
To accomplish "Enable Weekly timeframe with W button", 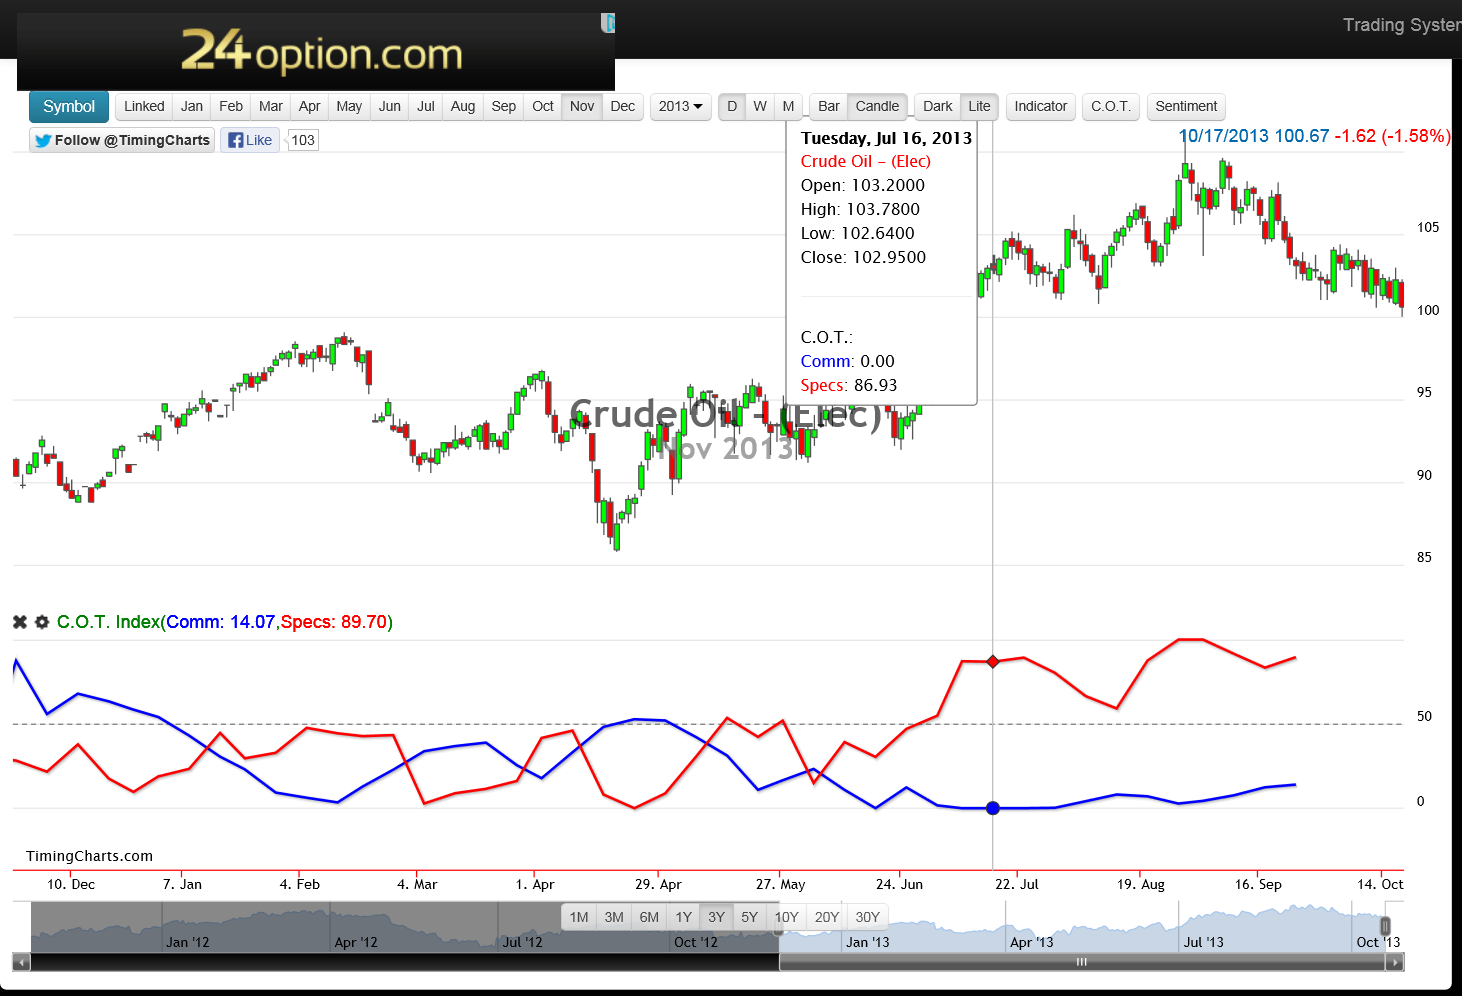I will [760, 106].
